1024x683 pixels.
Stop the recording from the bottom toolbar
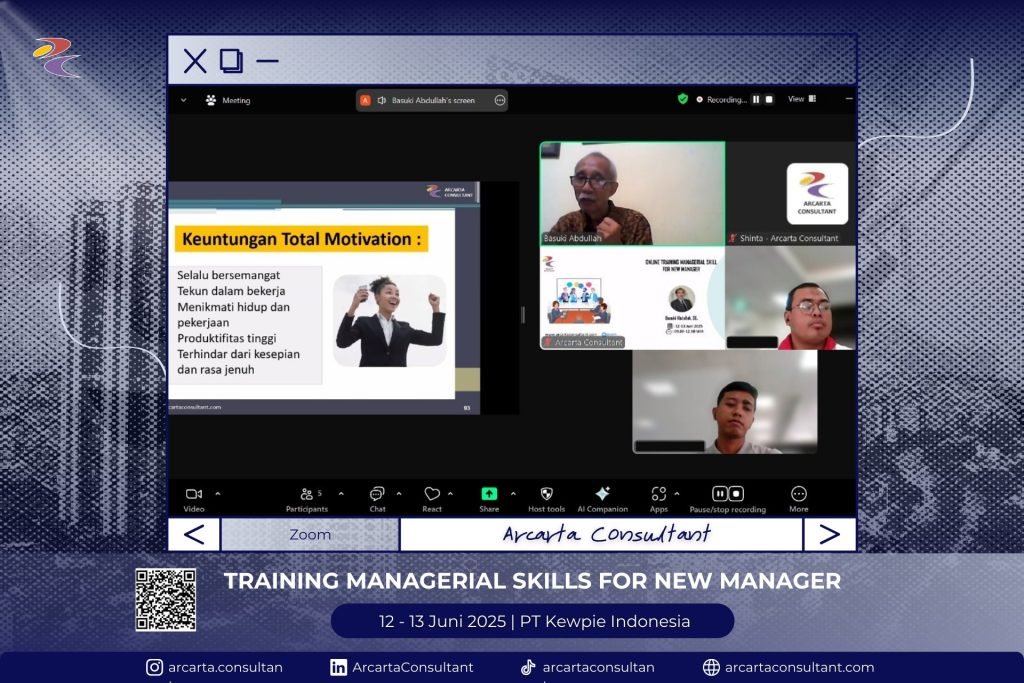pyautogui.click(x=736, y=494)
